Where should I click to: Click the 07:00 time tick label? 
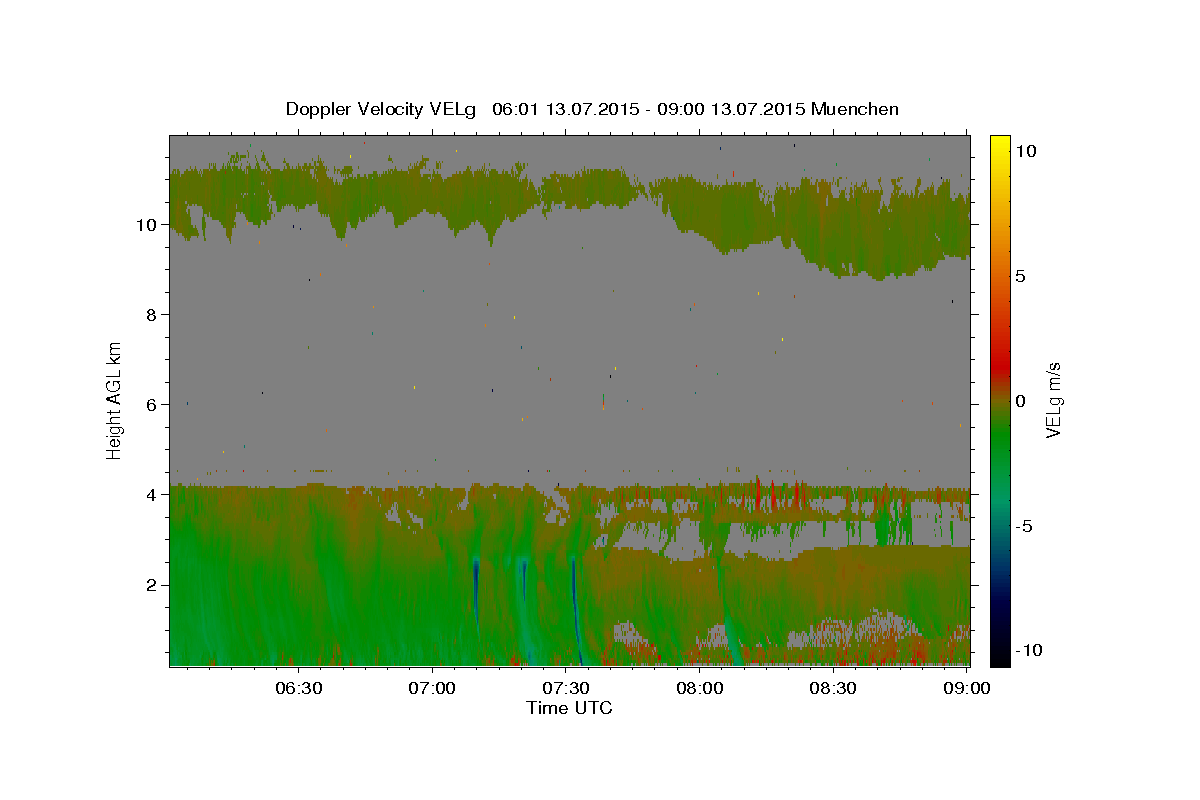pos(432,689)
